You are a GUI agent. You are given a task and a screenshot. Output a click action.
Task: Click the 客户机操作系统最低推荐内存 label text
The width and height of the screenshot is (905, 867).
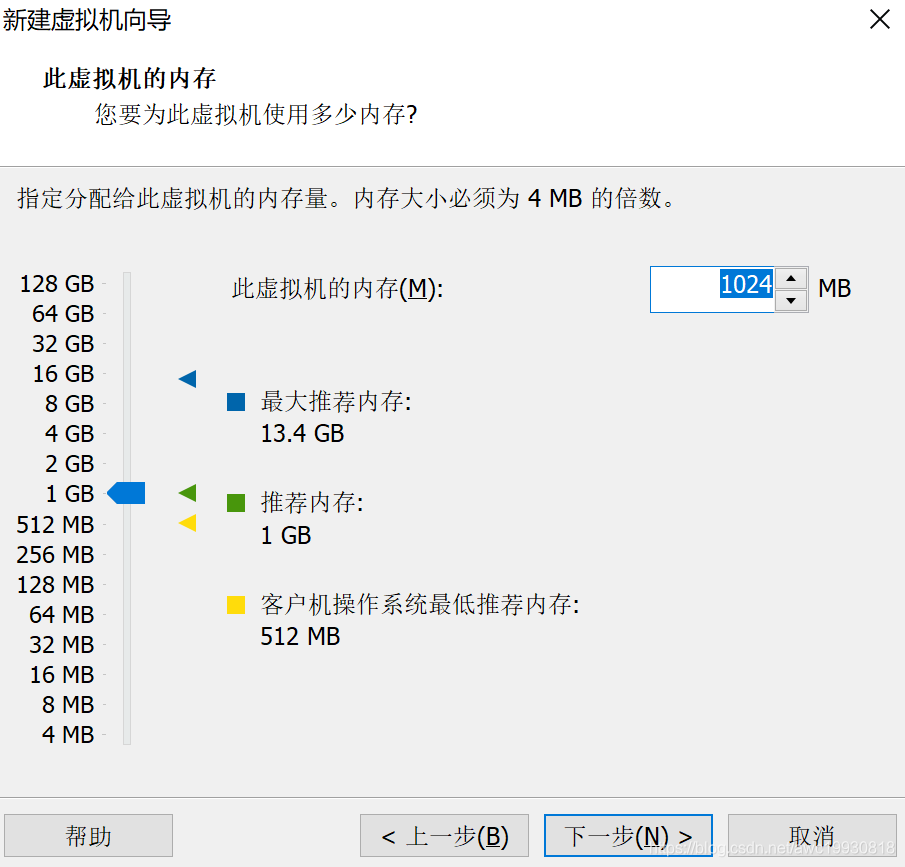pos(420,604)
